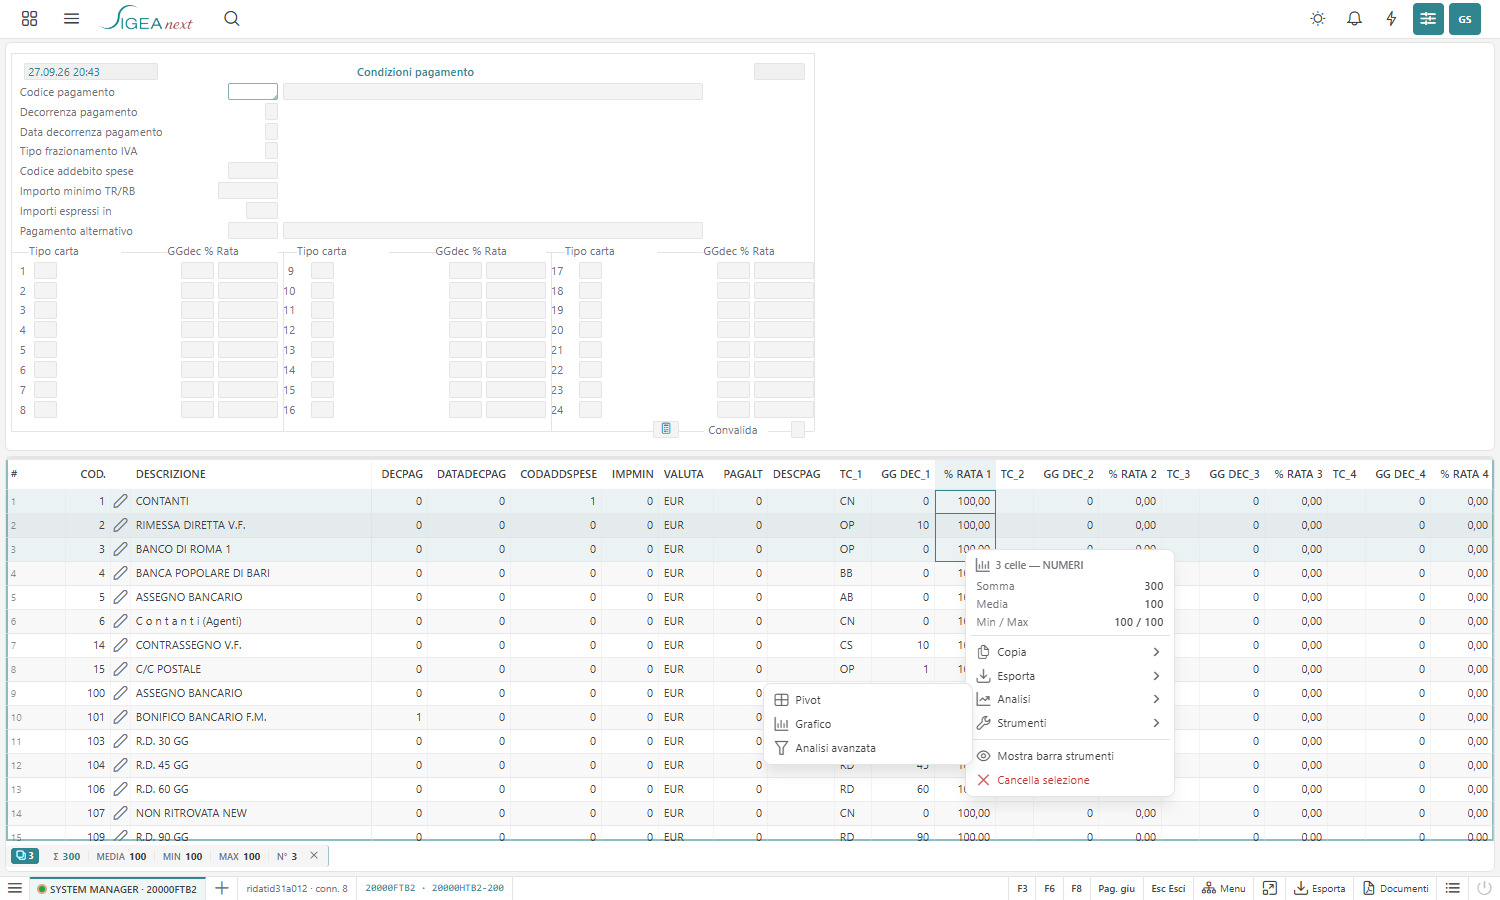Click the lightning bolt quick actions icon
Screen dimensions: 1500x900
coord(1391,18)
